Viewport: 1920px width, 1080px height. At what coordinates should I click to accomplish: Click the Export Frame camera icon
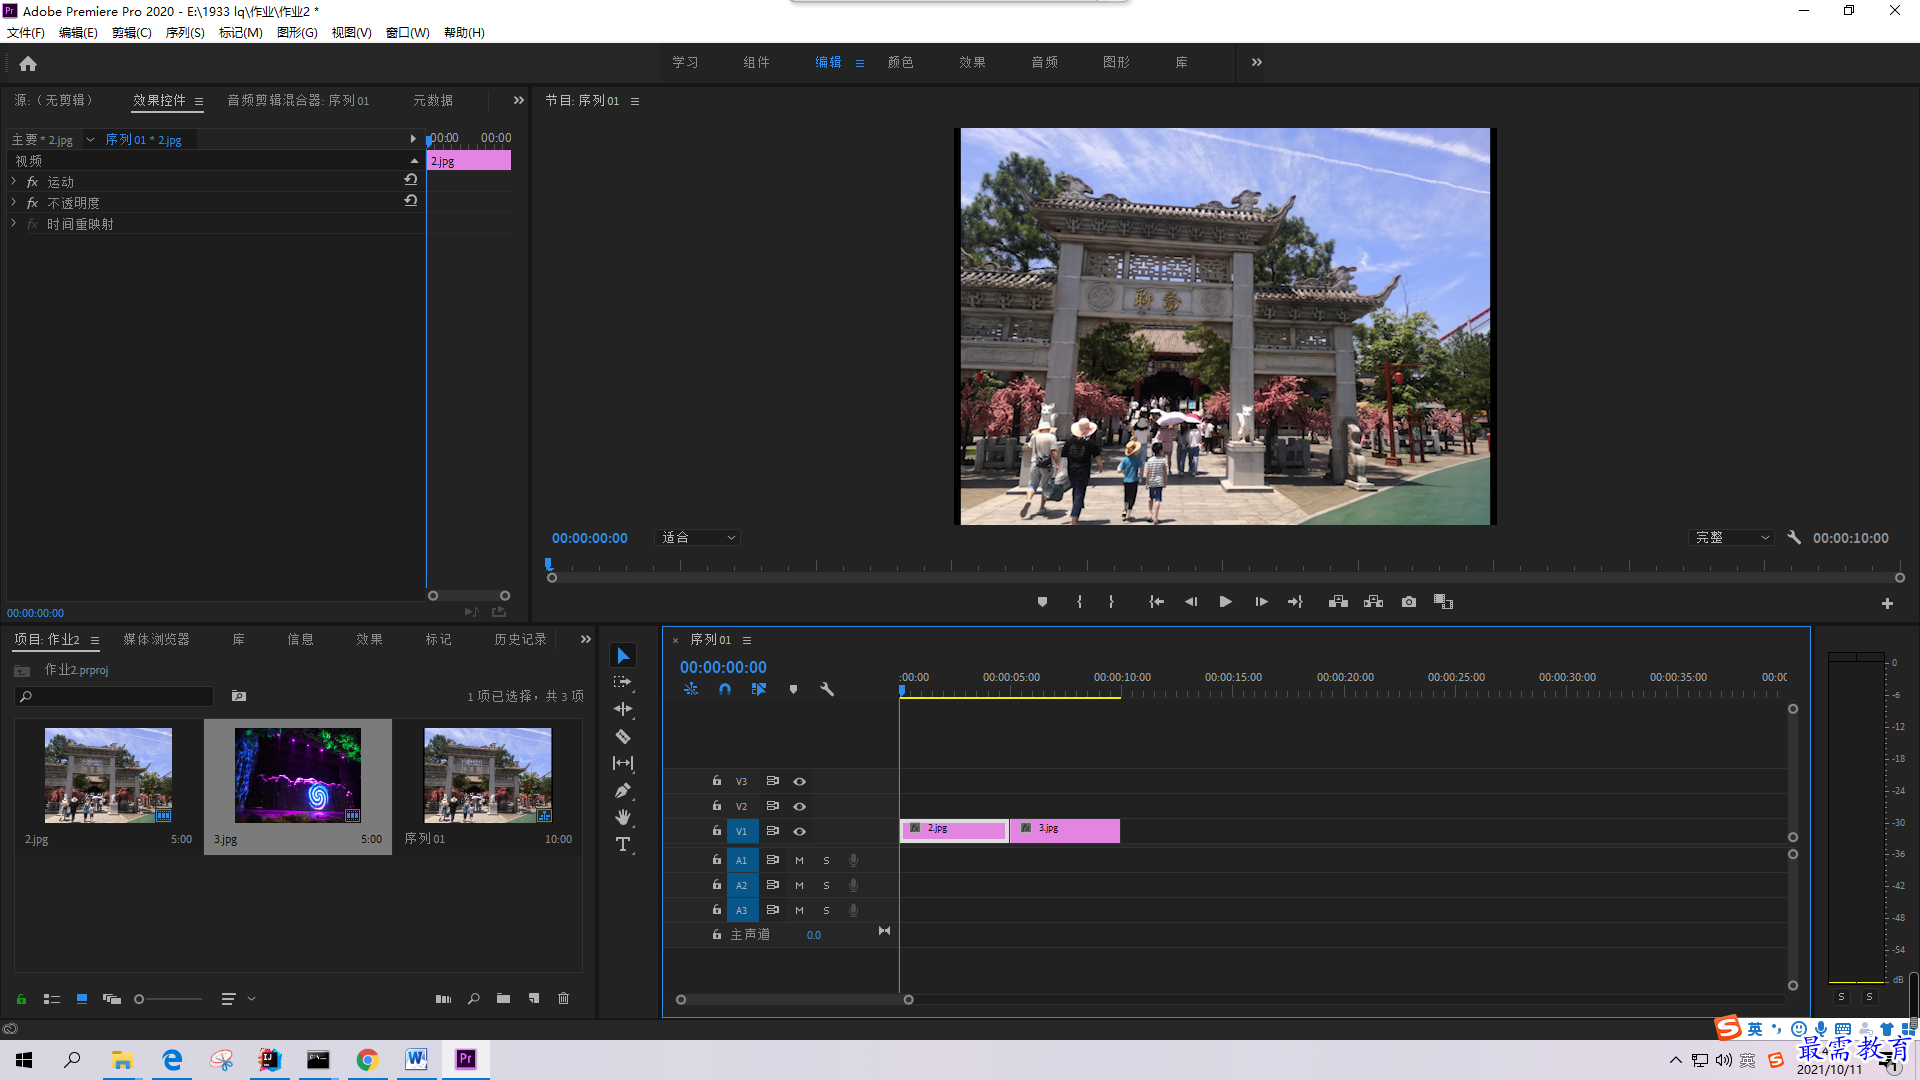pos(1409,602)
